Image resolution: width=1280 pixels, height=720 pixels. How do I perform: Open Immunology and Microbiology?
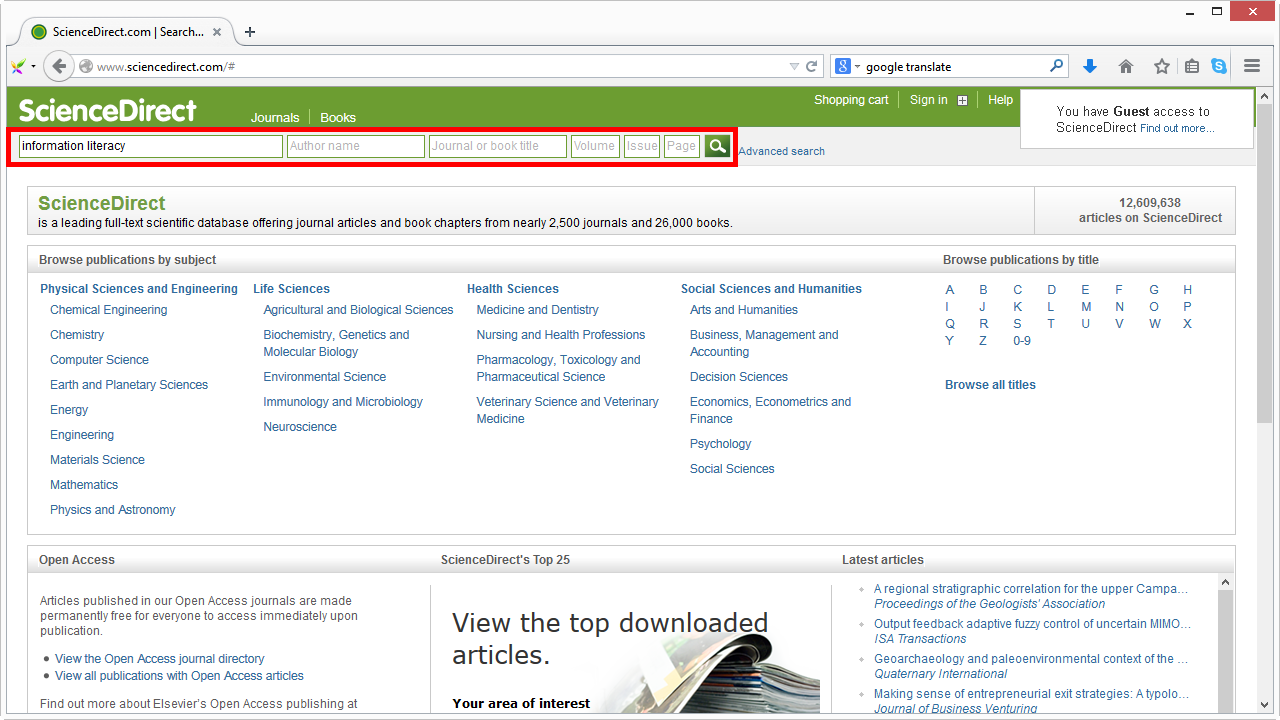coord(343,402)
